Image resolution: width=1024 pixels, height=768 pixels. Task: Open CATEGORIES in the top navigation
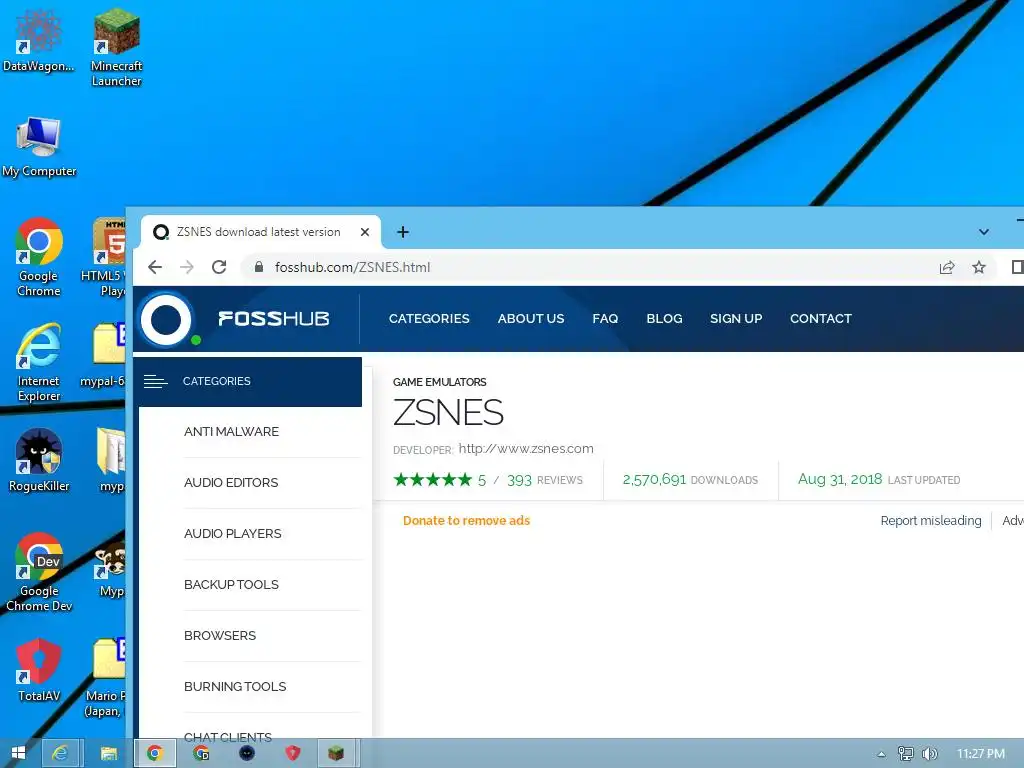click(x=429, y=319)
